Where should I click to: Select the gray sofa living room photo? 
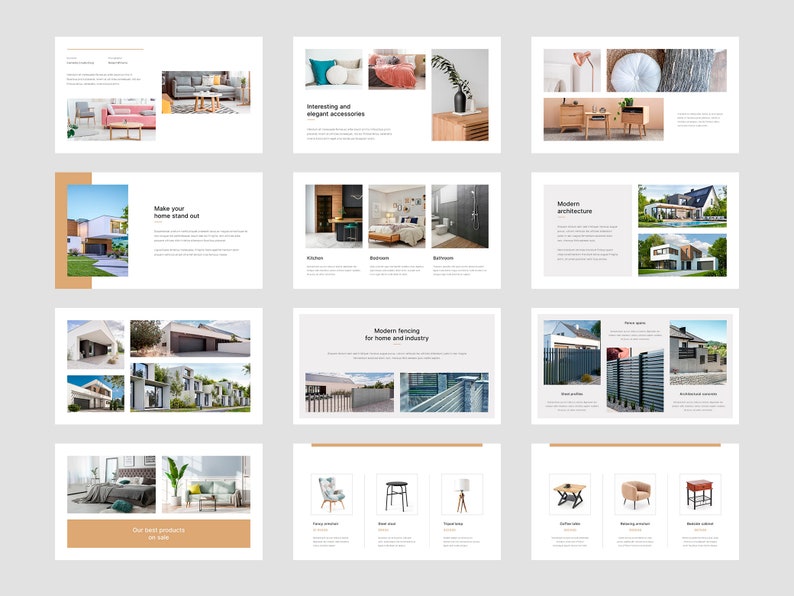coord(206,92)
